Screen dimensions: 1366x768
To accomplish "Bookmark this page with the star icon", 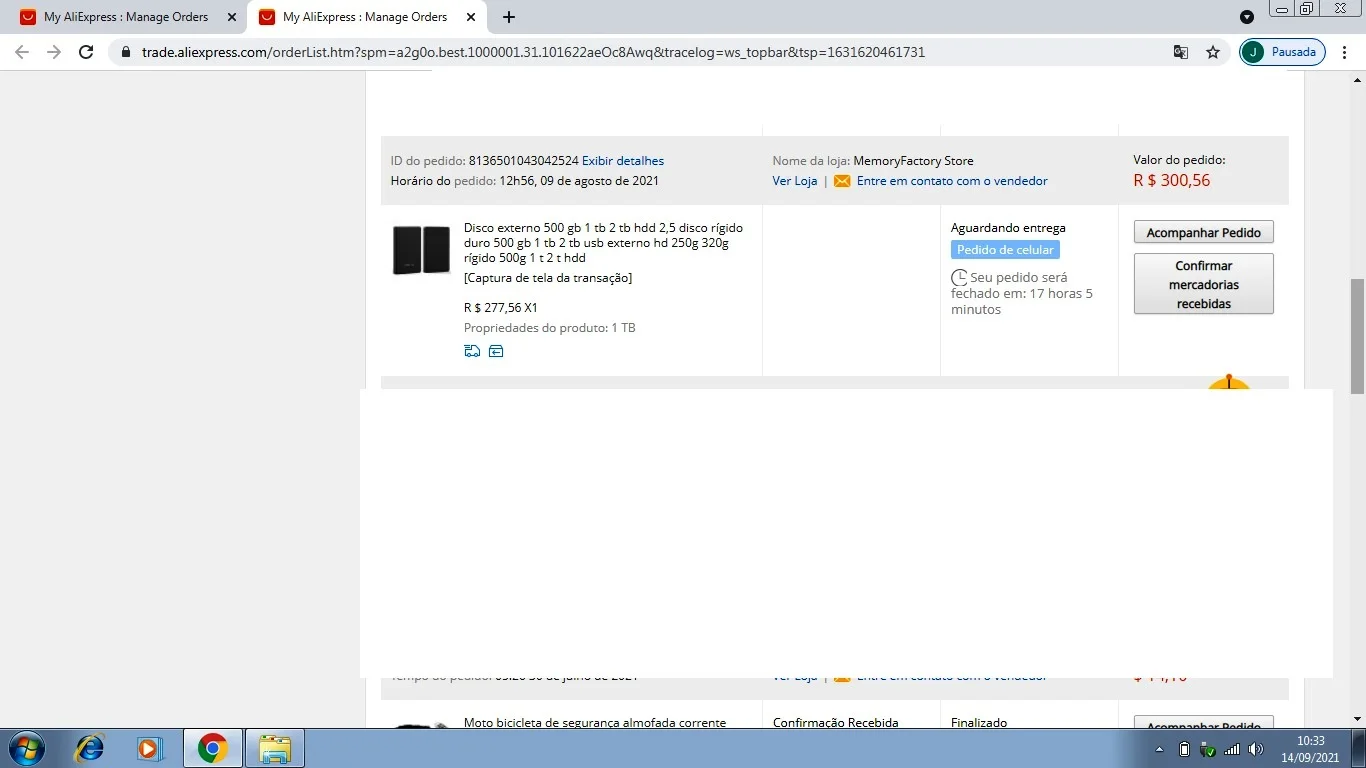I will tap(1213, 52).
